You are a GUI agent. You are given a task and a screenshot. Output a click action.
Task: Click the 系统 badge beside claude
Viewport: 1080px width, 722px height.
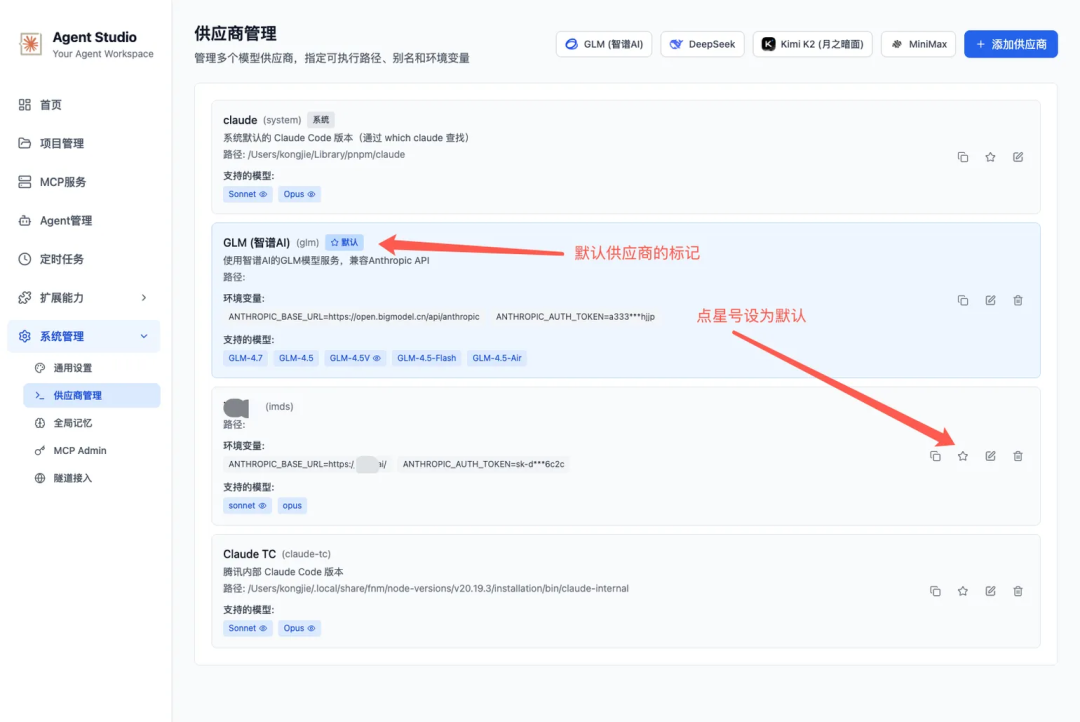point(321,120)
